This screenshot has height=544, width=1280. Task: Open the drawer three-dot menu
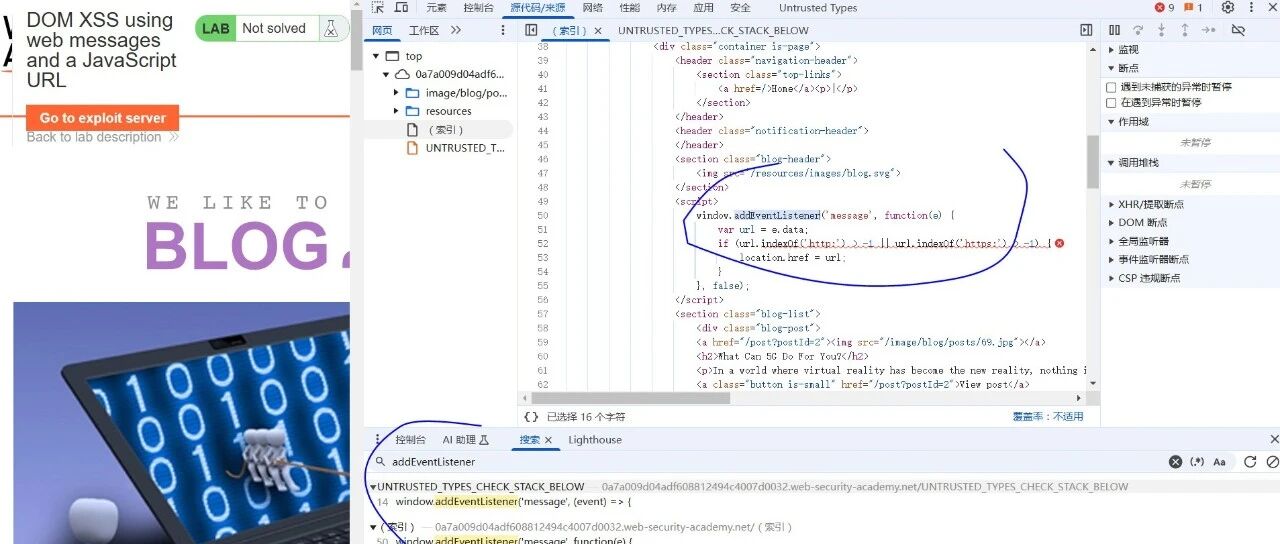pos(378,440)
